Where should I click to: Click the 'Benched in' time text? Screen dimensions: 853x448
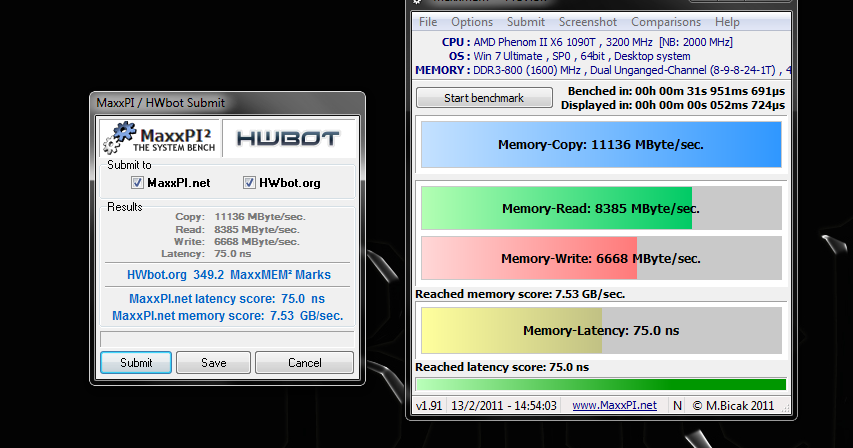click(x=676, y=91)
